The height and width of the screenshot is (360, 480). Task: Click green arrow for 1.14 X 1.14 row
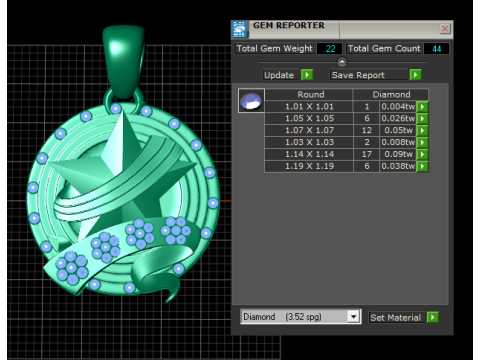422,154
